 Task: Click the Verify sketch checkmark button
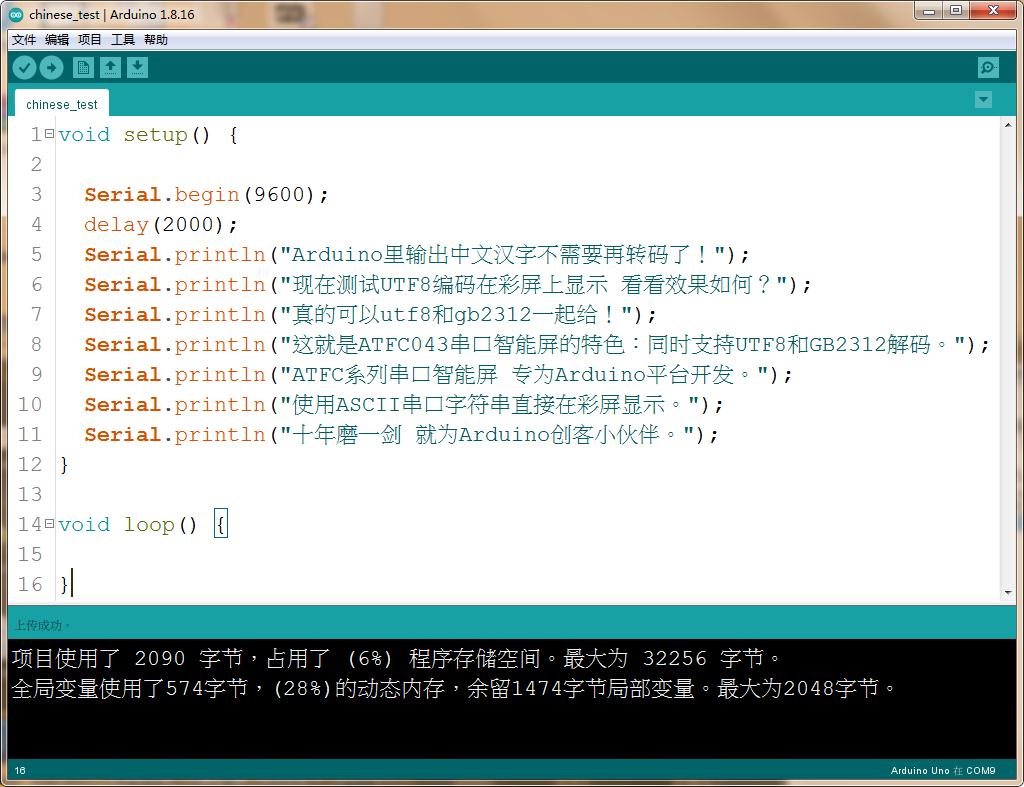tap(24, 67)
